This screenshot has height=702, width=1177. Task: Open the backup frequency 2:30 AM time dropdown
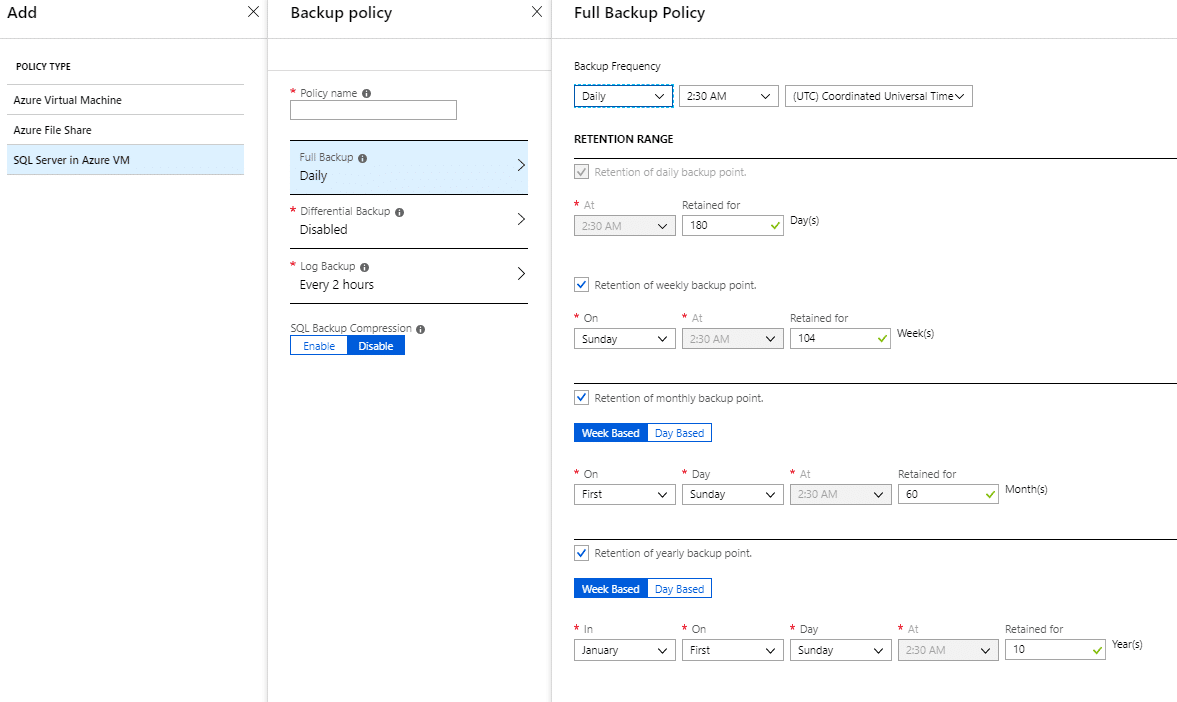[x=728, y=96]
